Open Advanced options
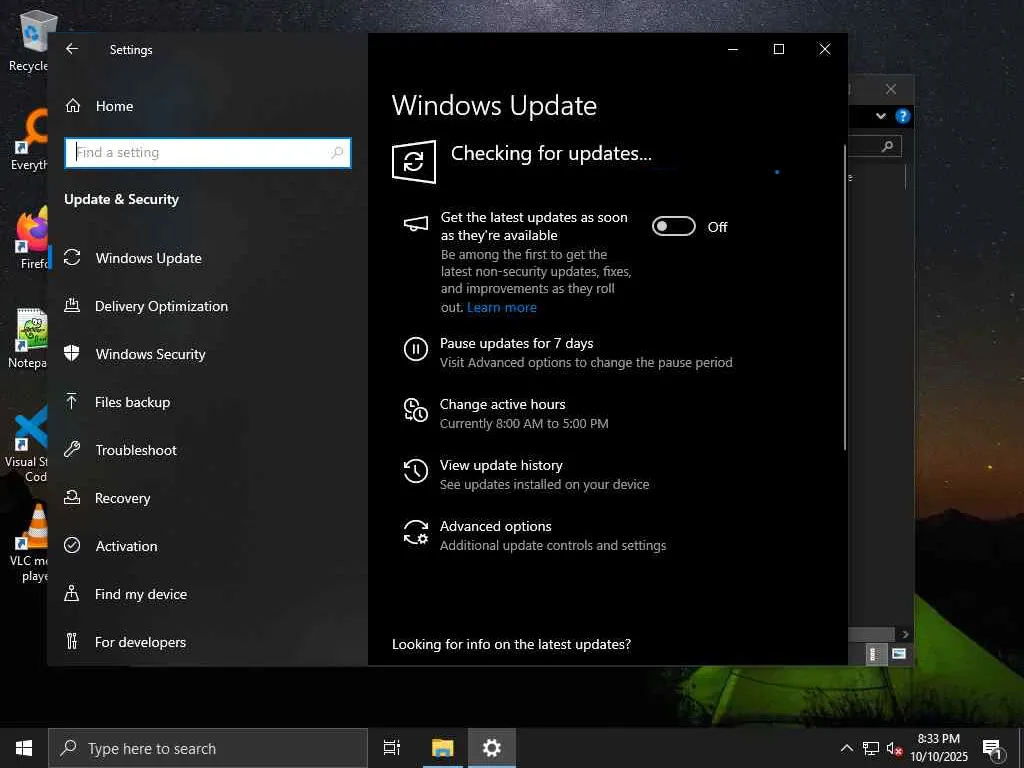 (x=495, y=526)
